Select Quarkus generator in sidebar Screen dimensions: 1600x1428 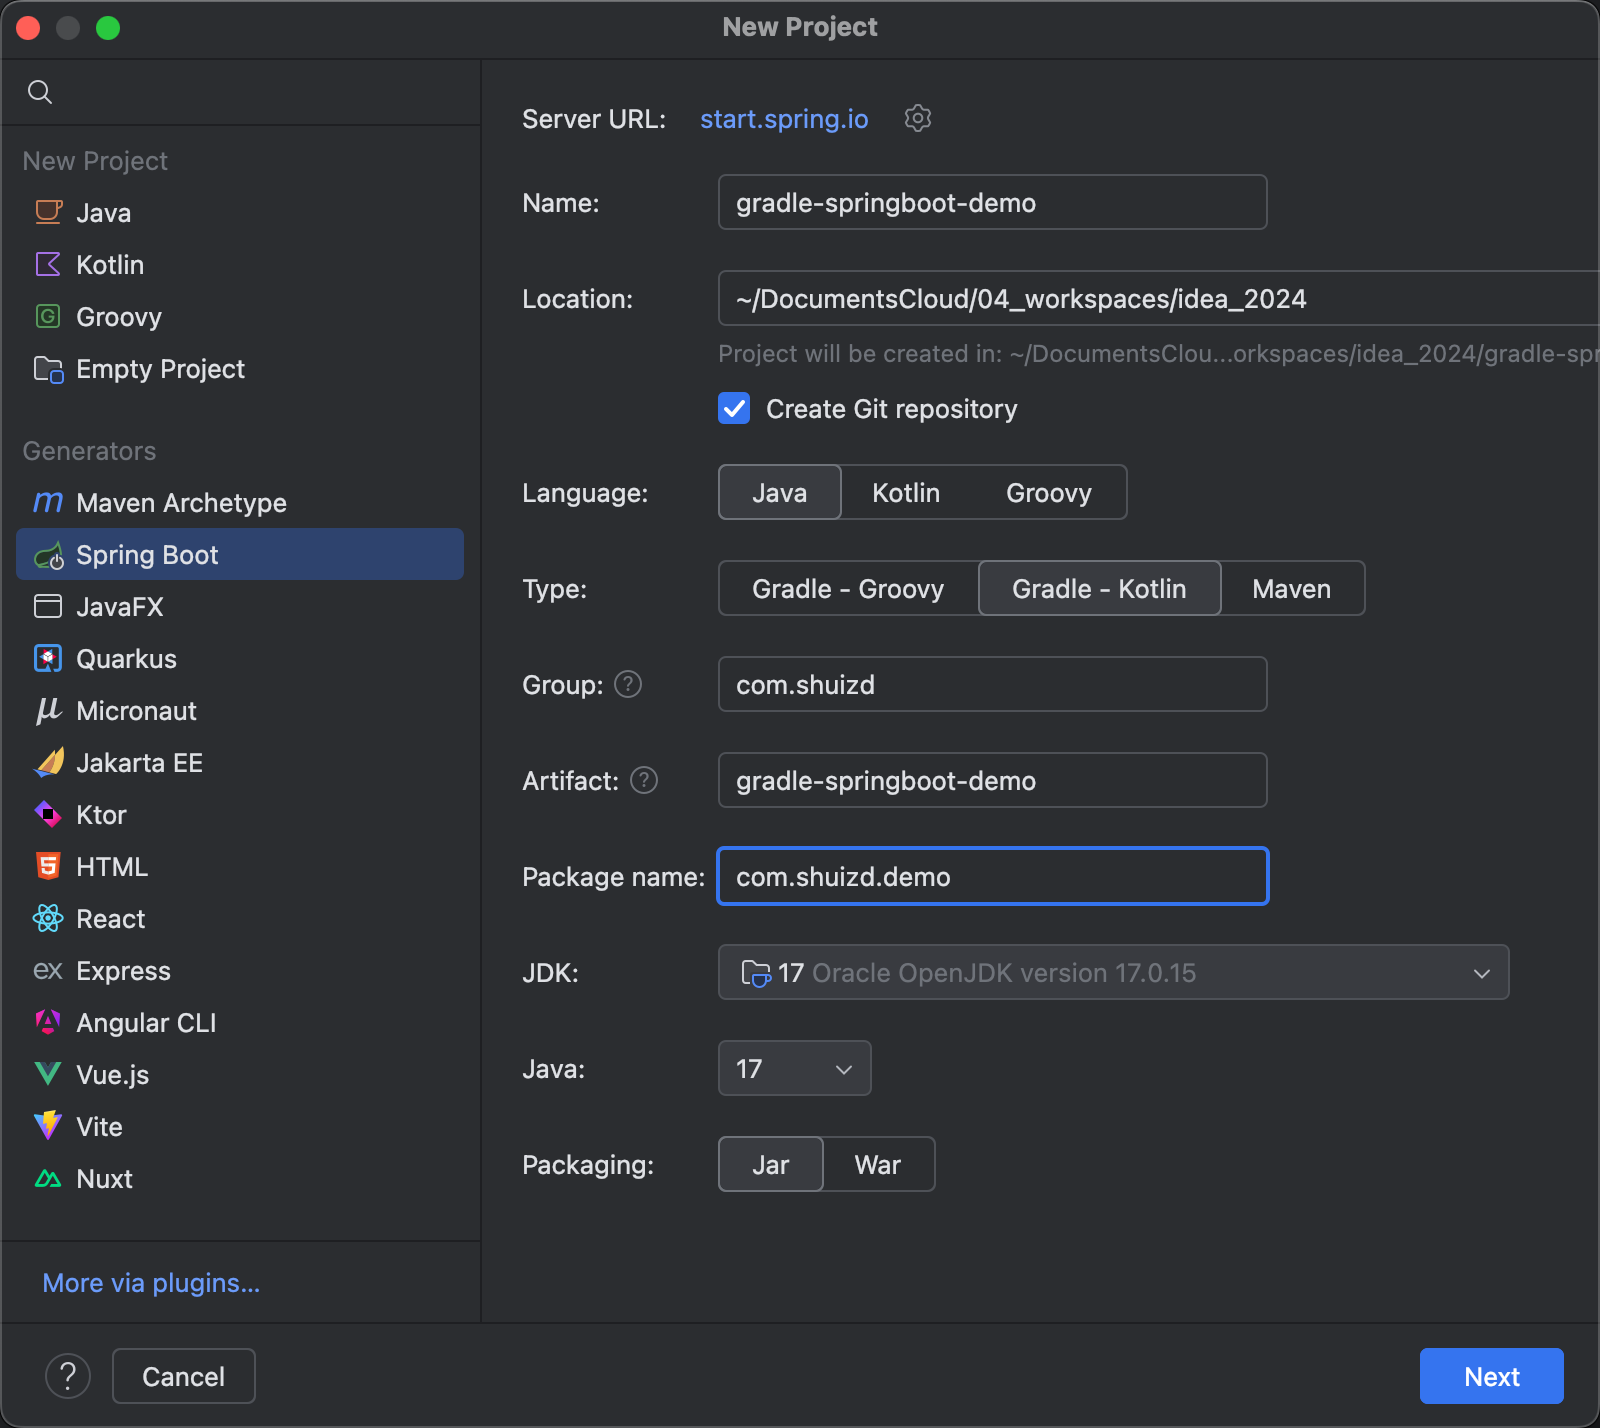point(240,658)
